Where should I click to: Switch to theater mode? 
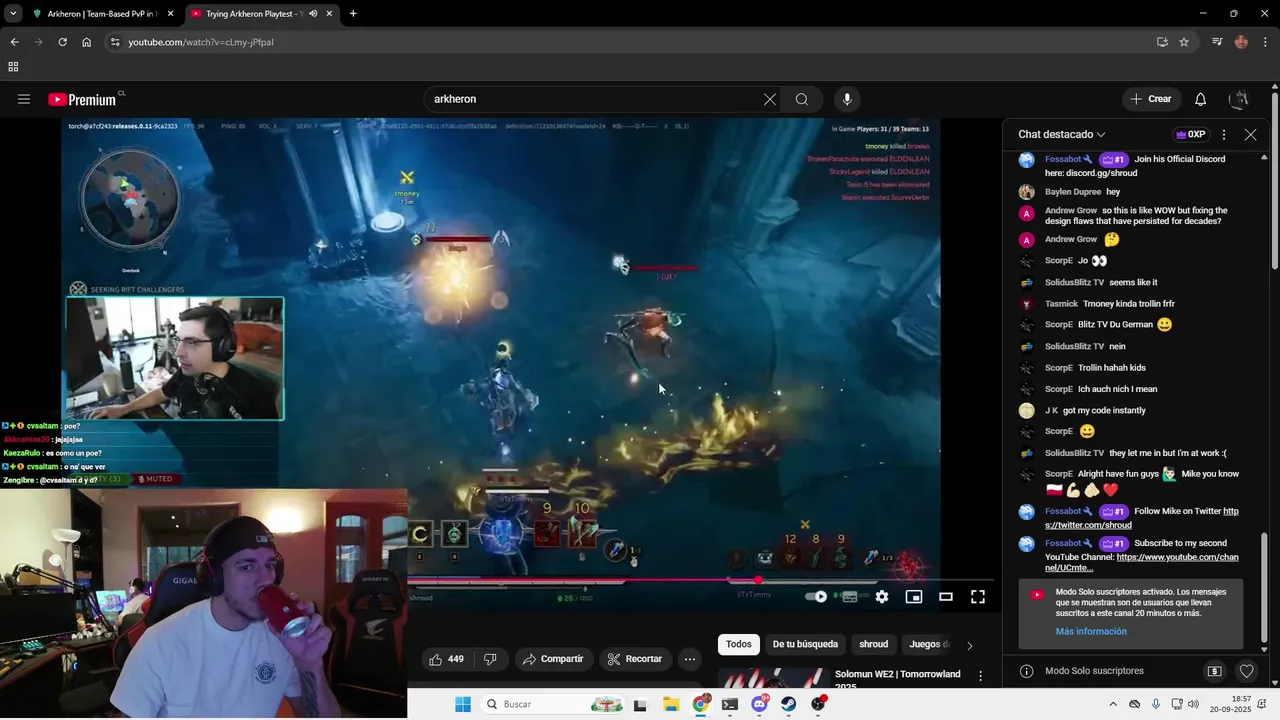(x=945, y=597)
